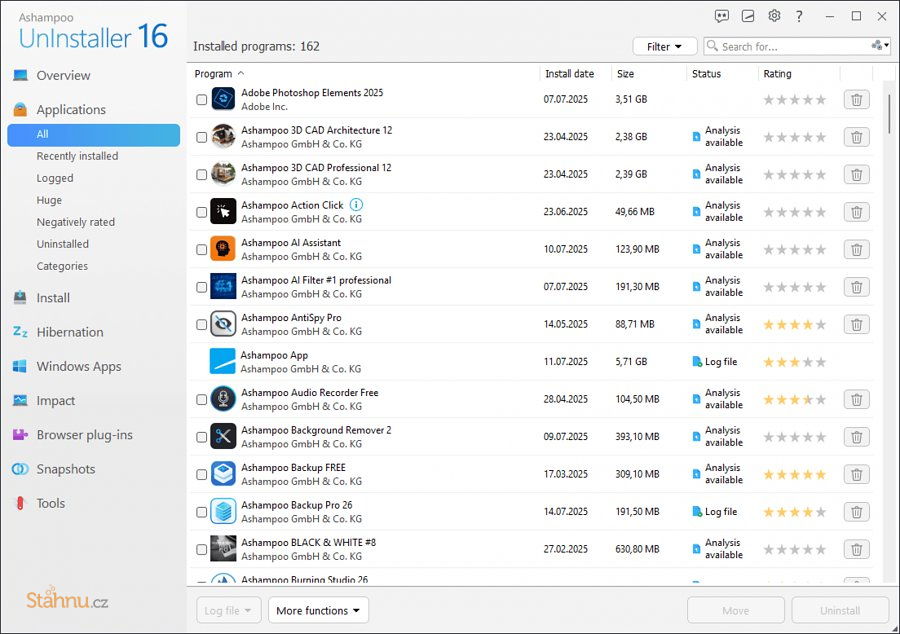The image size is (900, 634).
Task: Check the Ashampoo Audio Recorder Free checkbox
Action: (x=201, y=399)
